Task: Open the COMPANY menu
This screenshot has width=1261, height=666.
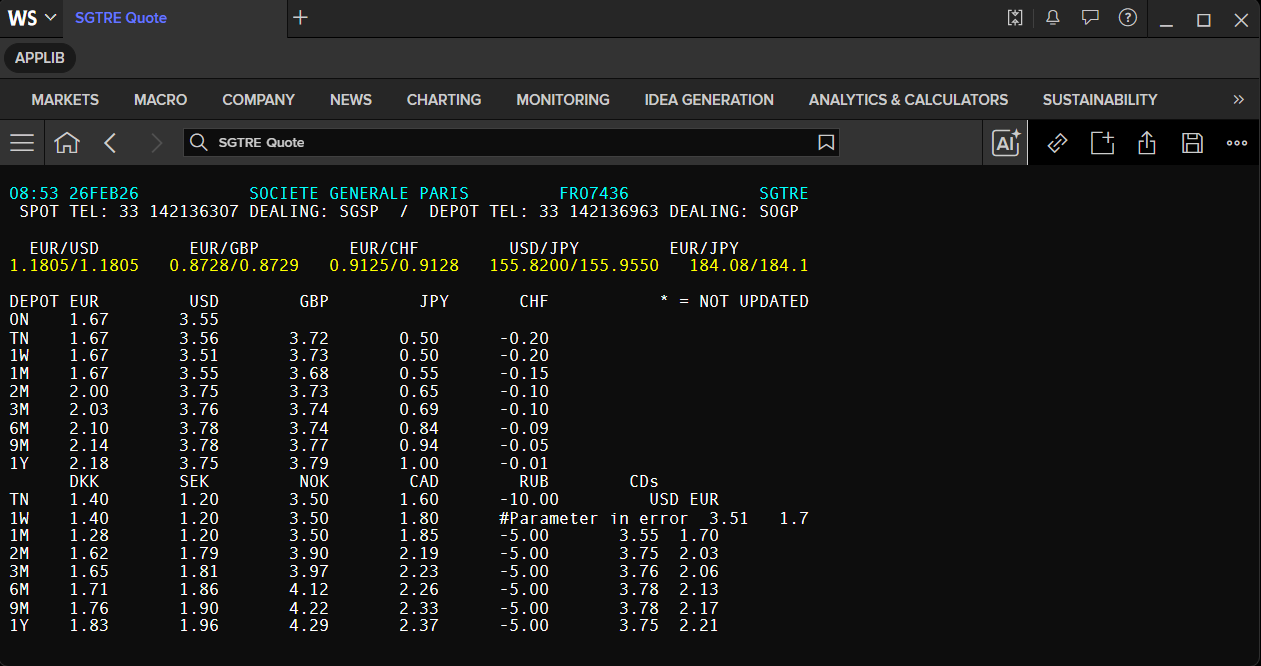Action: [258, 100]
